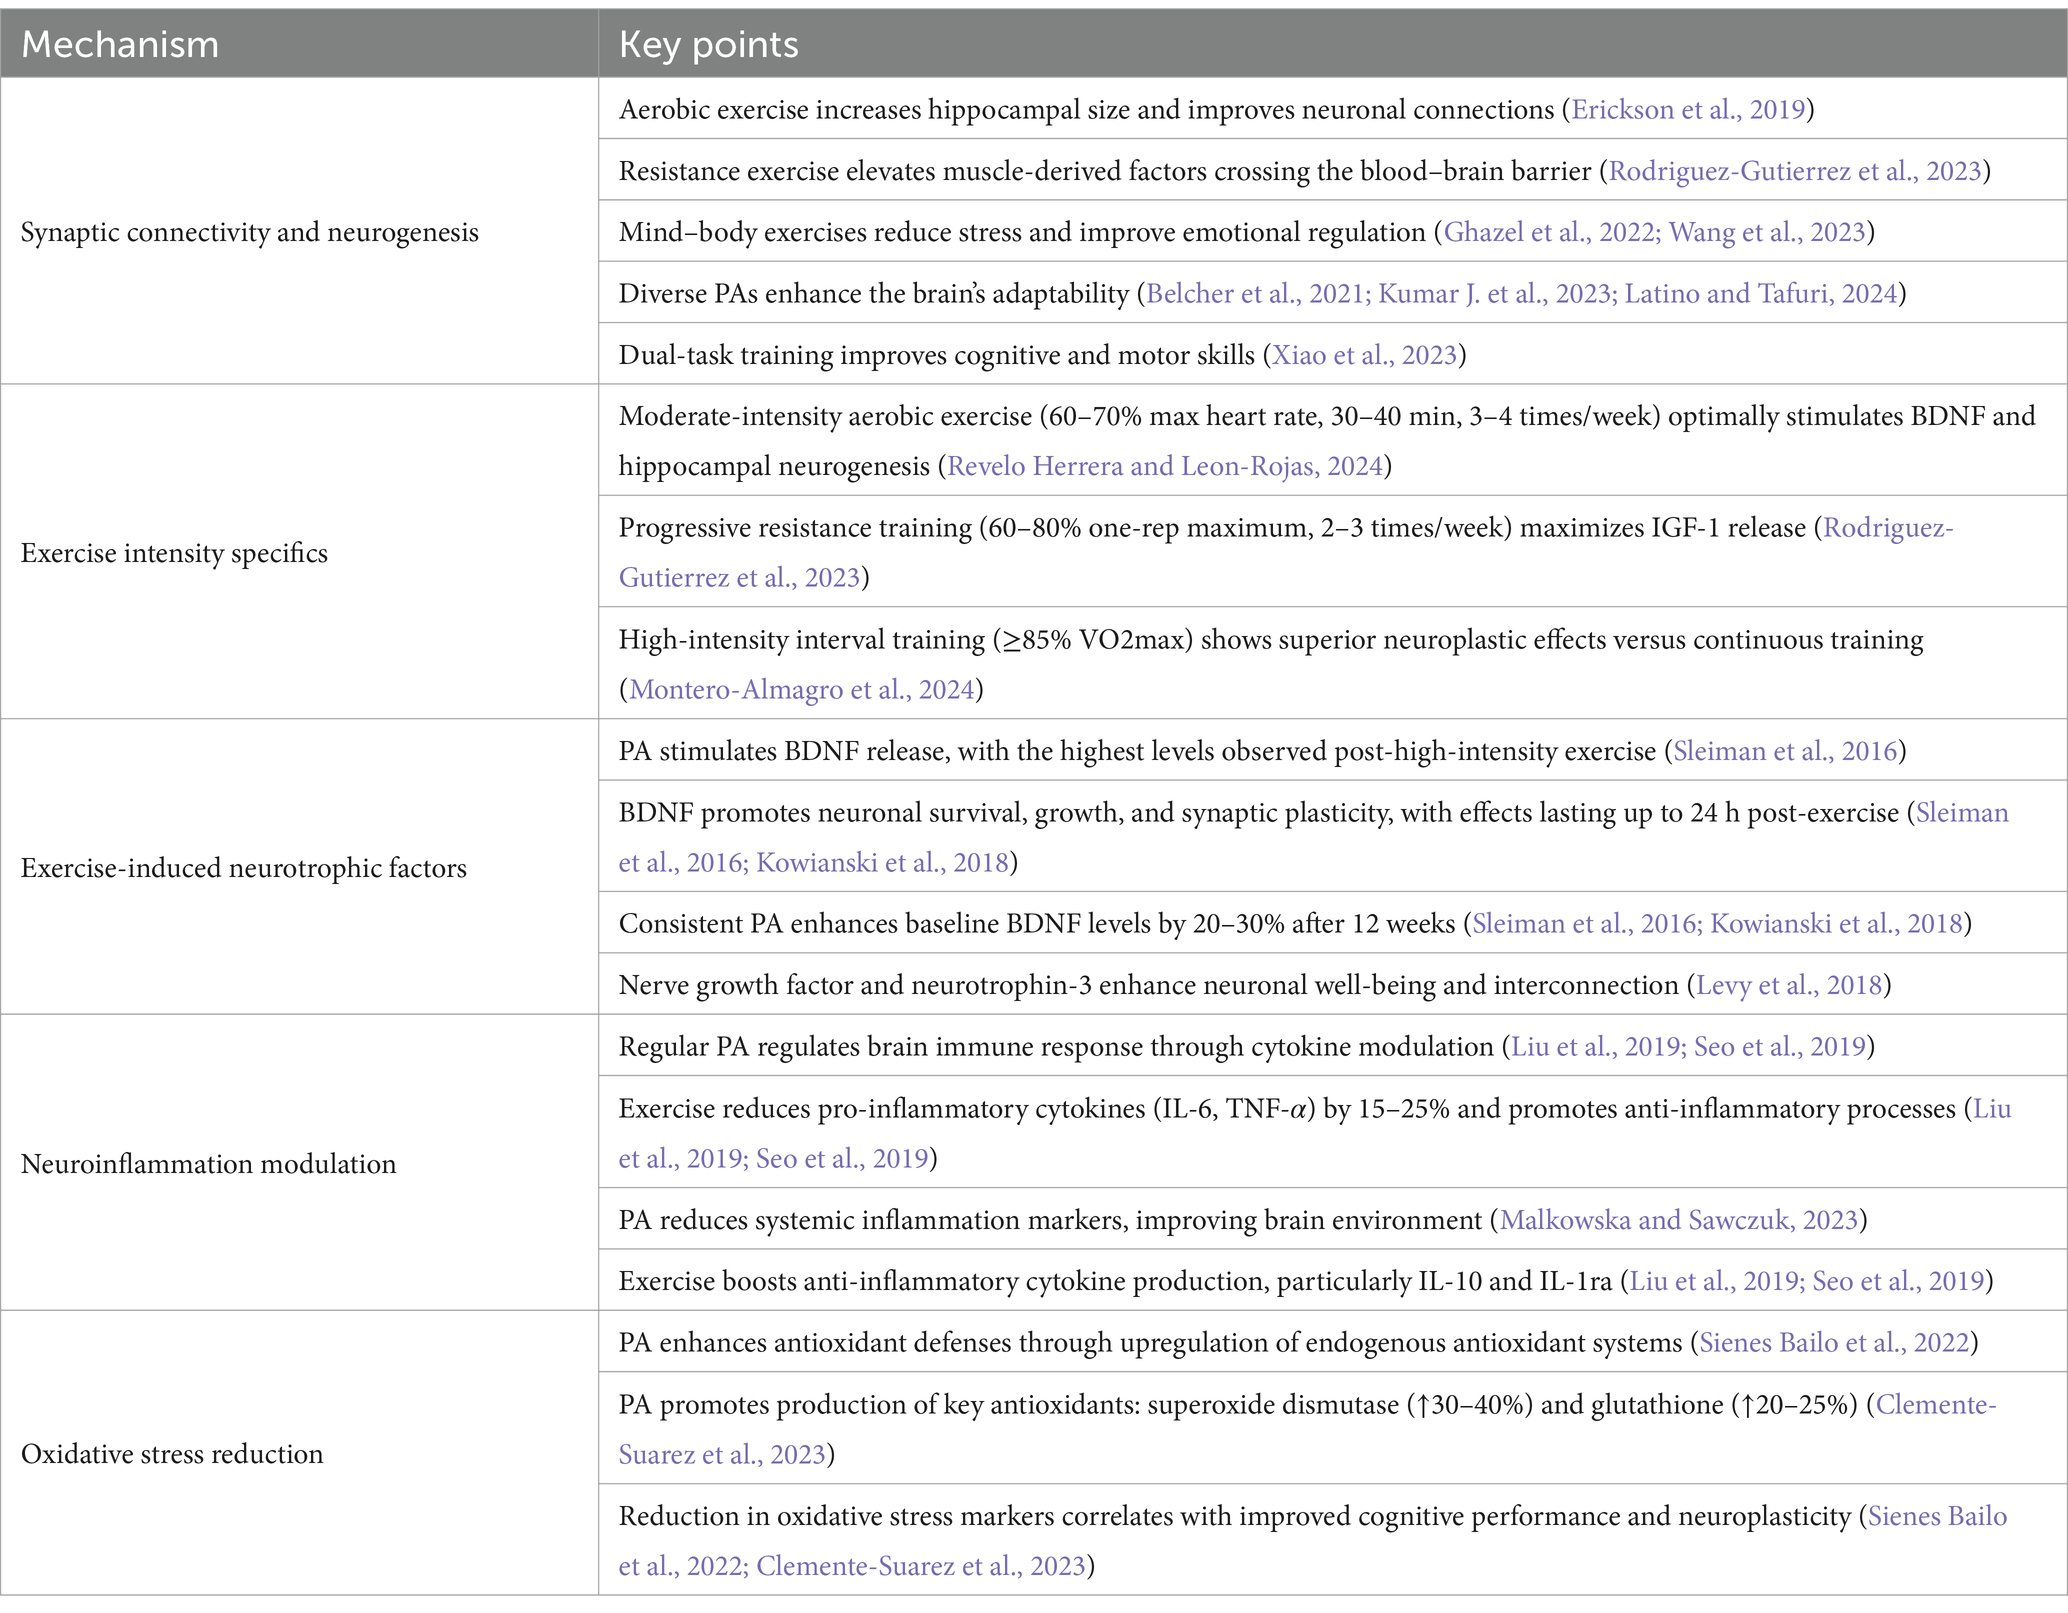Open the Xiao et al., 2023 citation
The image size is (2068, 1613).
click(1364, 355)
